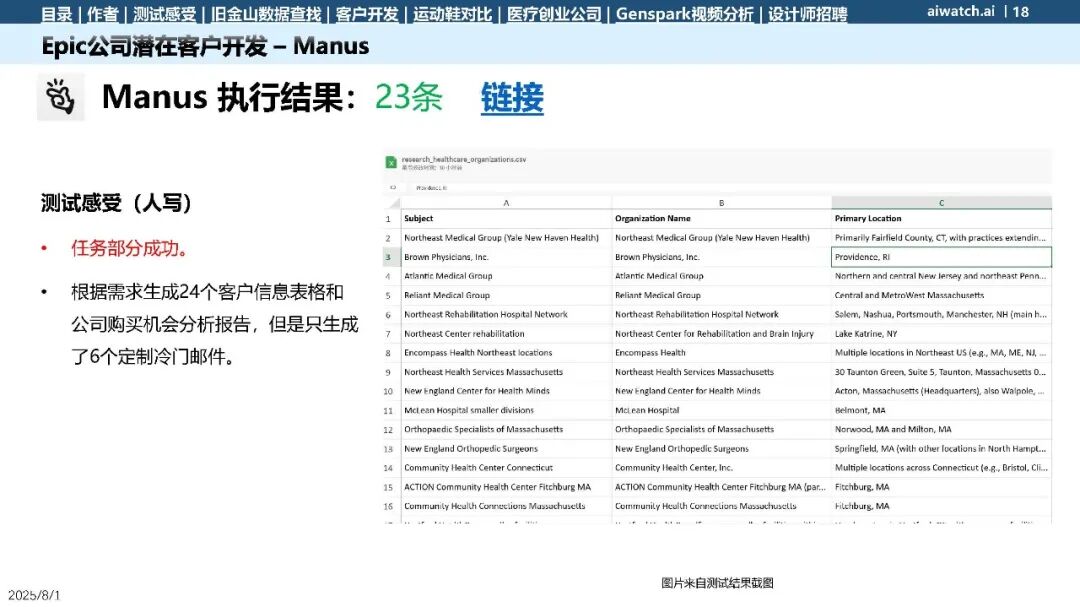Open the Genspark视频分析 section link
Viewport: 1080px width, 607px height.
click(685, 14)
